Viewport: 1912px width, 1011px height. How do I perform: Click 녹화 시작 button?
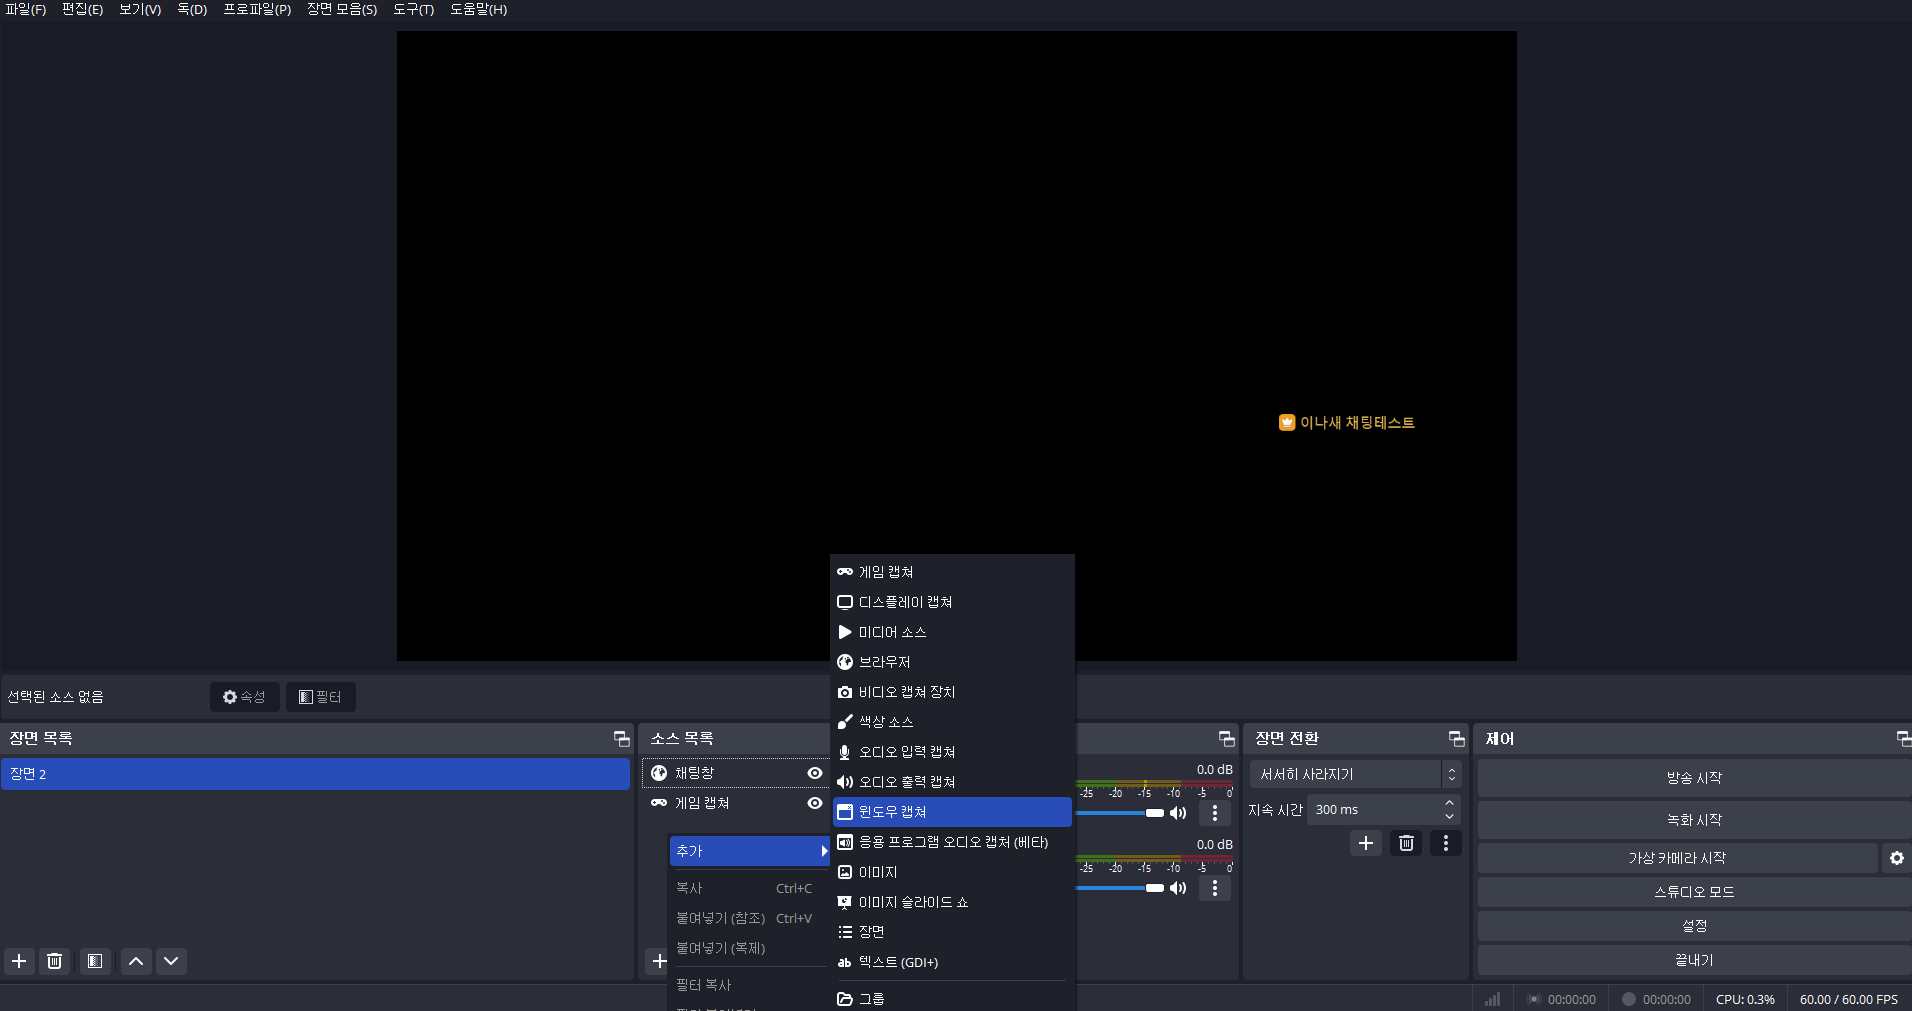click(x=1694, y=820)
